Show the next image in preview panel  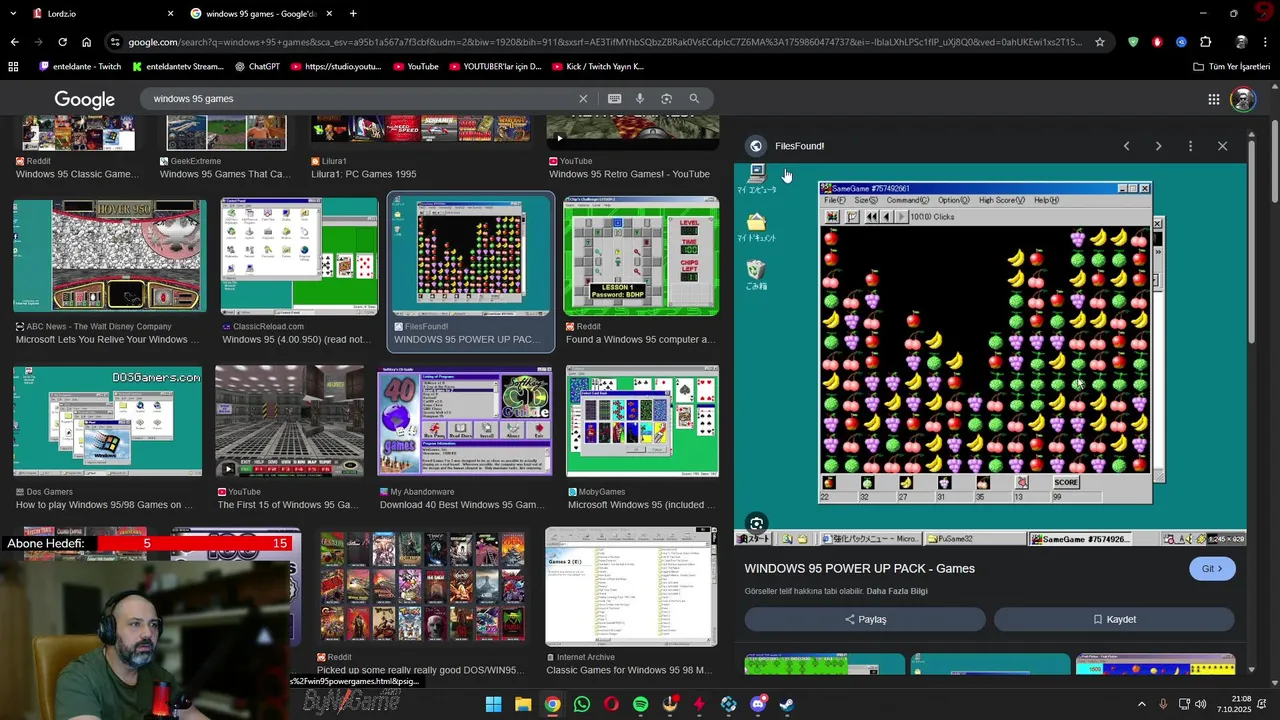coord(1158,146)
